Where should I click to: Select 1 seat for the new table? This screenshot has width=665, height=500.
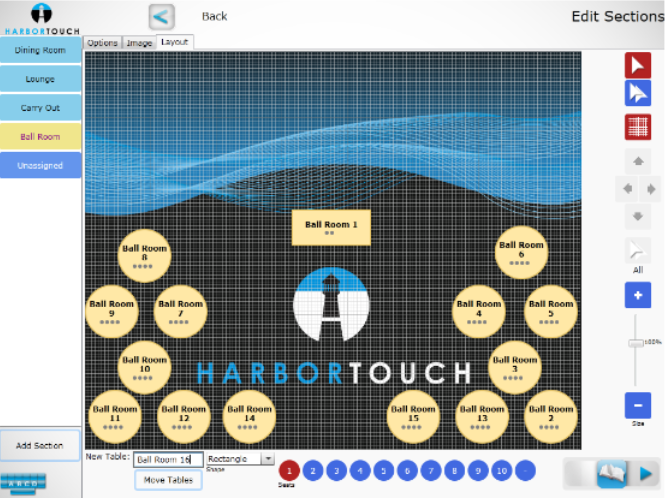tap(288, 470)
